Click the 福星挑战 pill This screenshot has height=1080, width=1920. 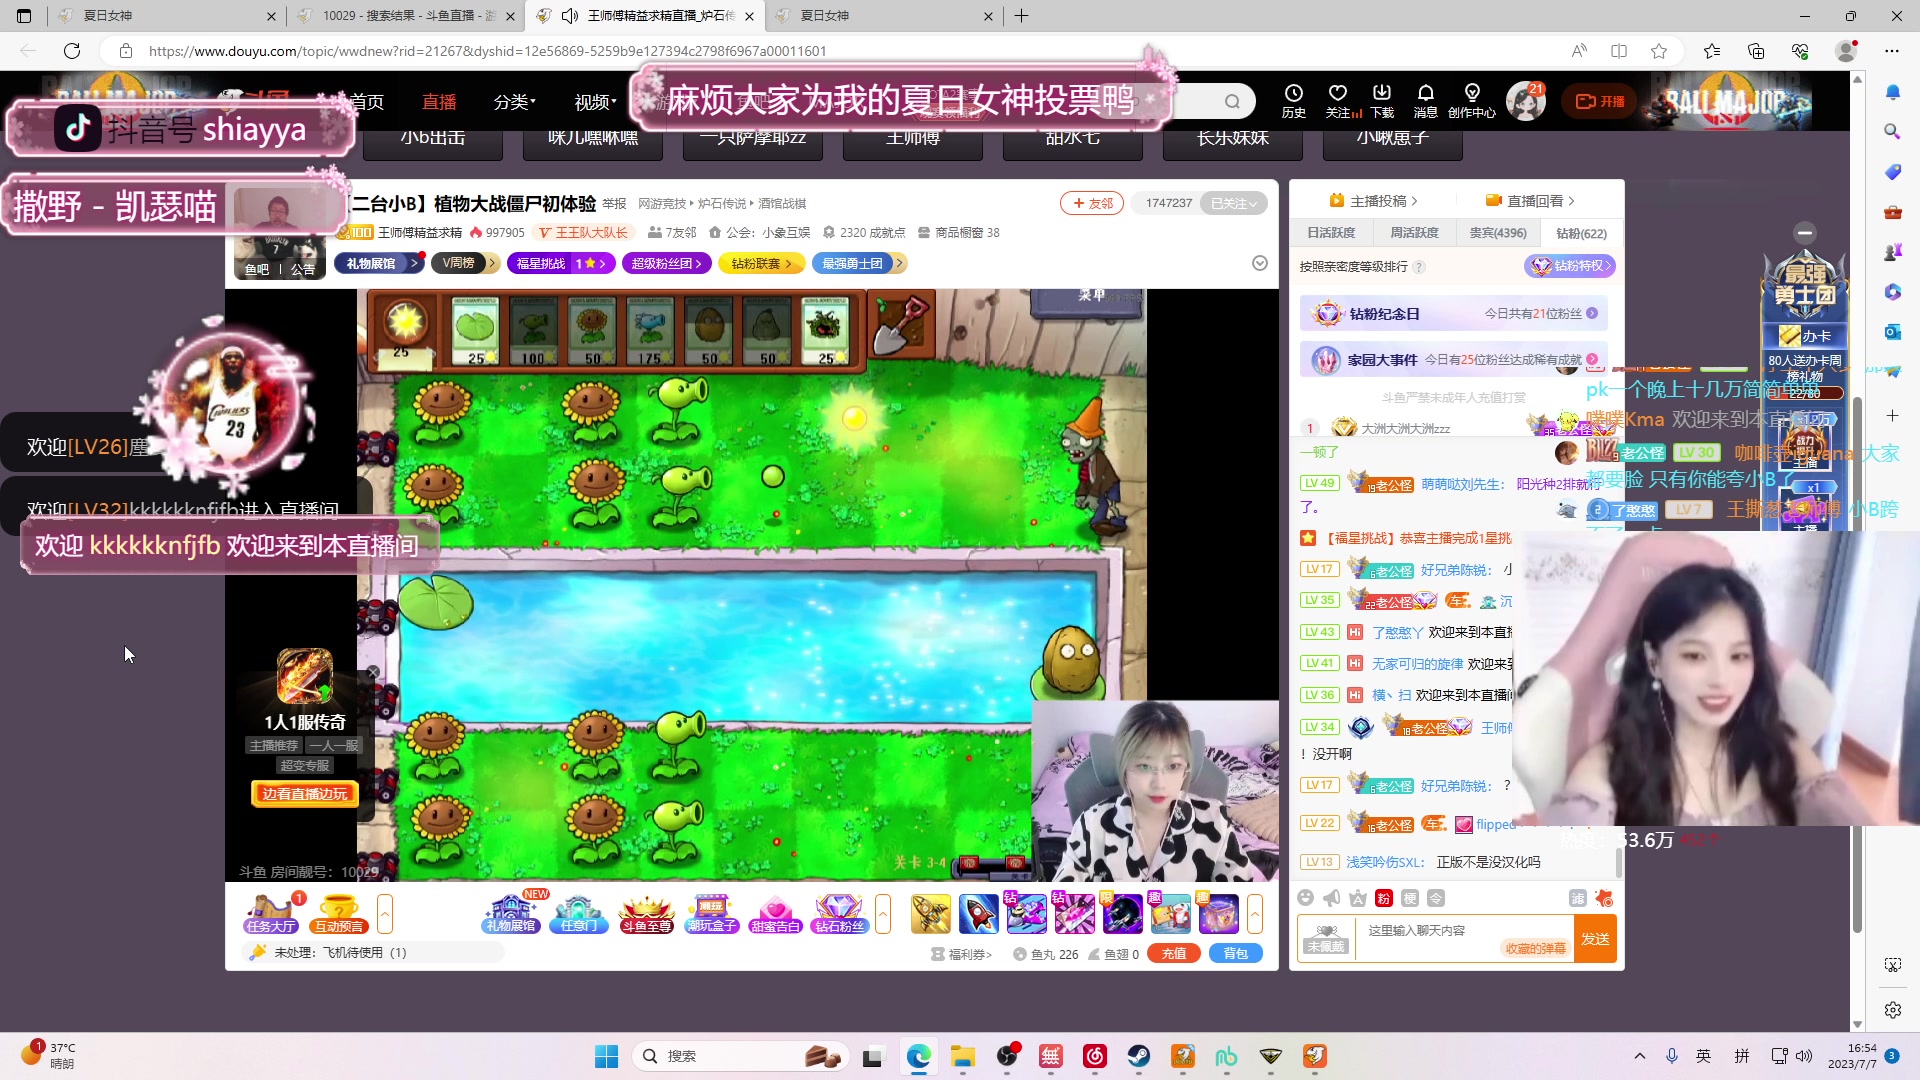pos(561,263)
